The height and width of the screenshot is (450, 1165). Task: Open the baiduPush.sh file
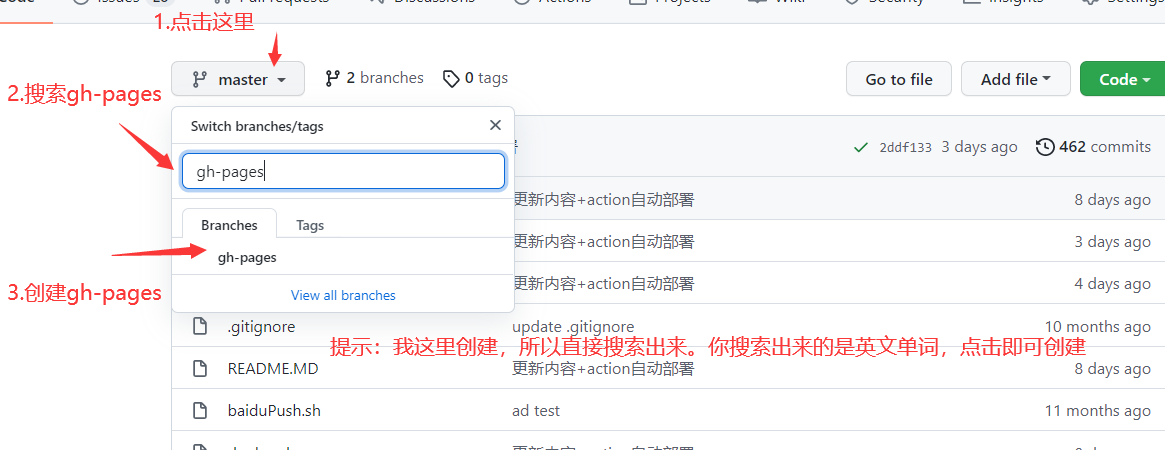tap(274, 410)
